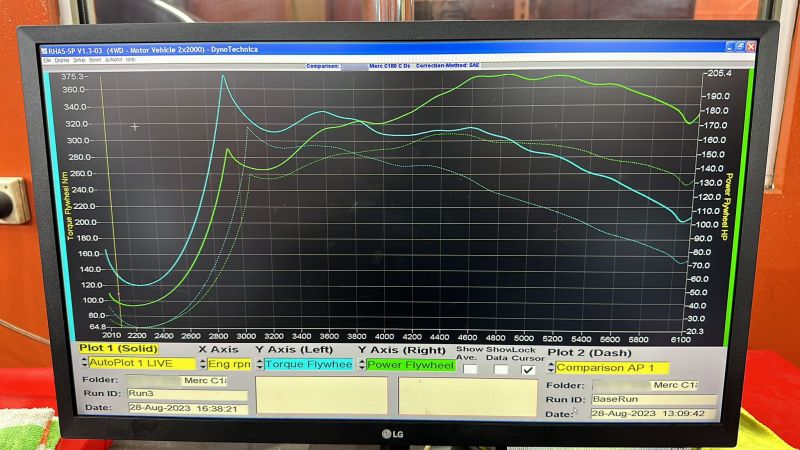Select the Torque Flywheel cyan axis field
800x450 pixels.
click(x=308, y=364)
